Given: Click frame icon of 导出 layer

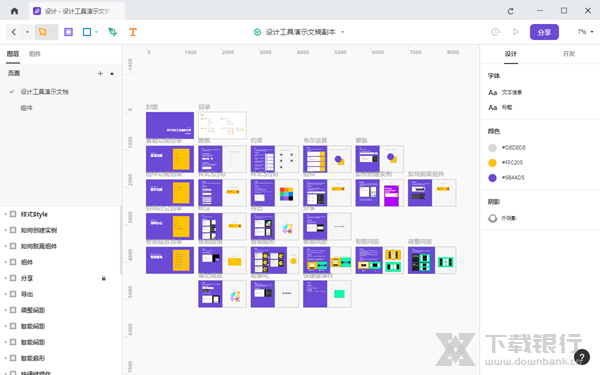Looking at the screenshot, I should click(x=13, y=294).
